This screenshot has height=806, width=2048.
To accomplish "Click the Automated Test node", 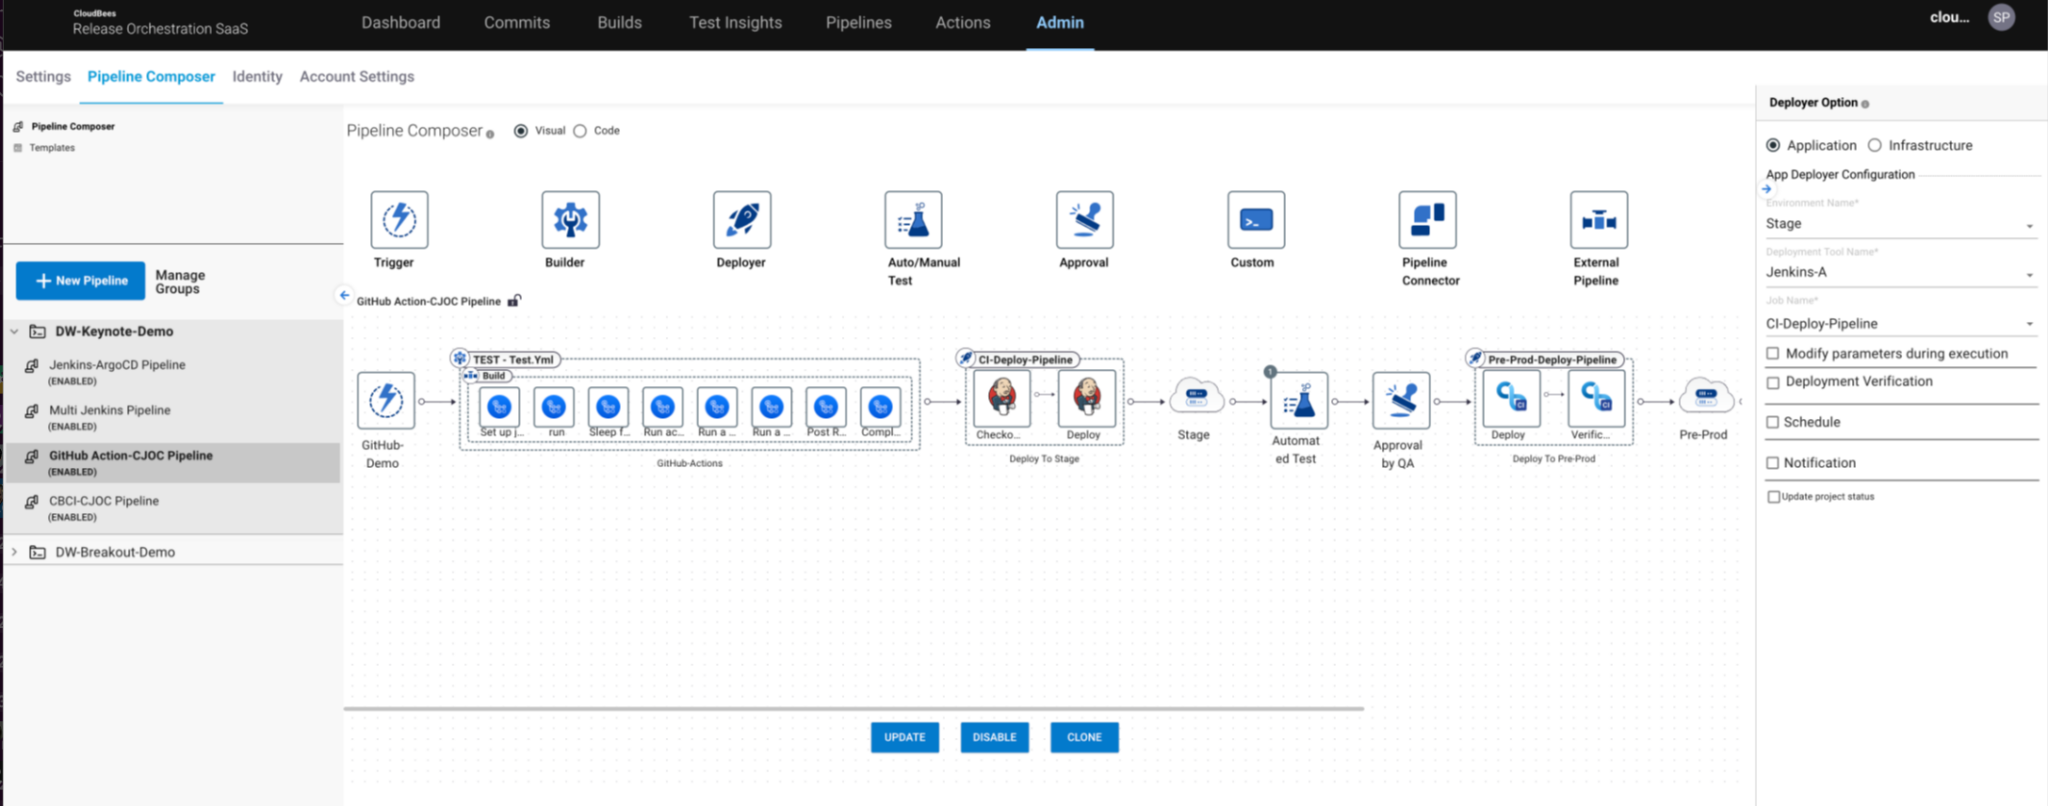I will click(x=1299, y=401).
